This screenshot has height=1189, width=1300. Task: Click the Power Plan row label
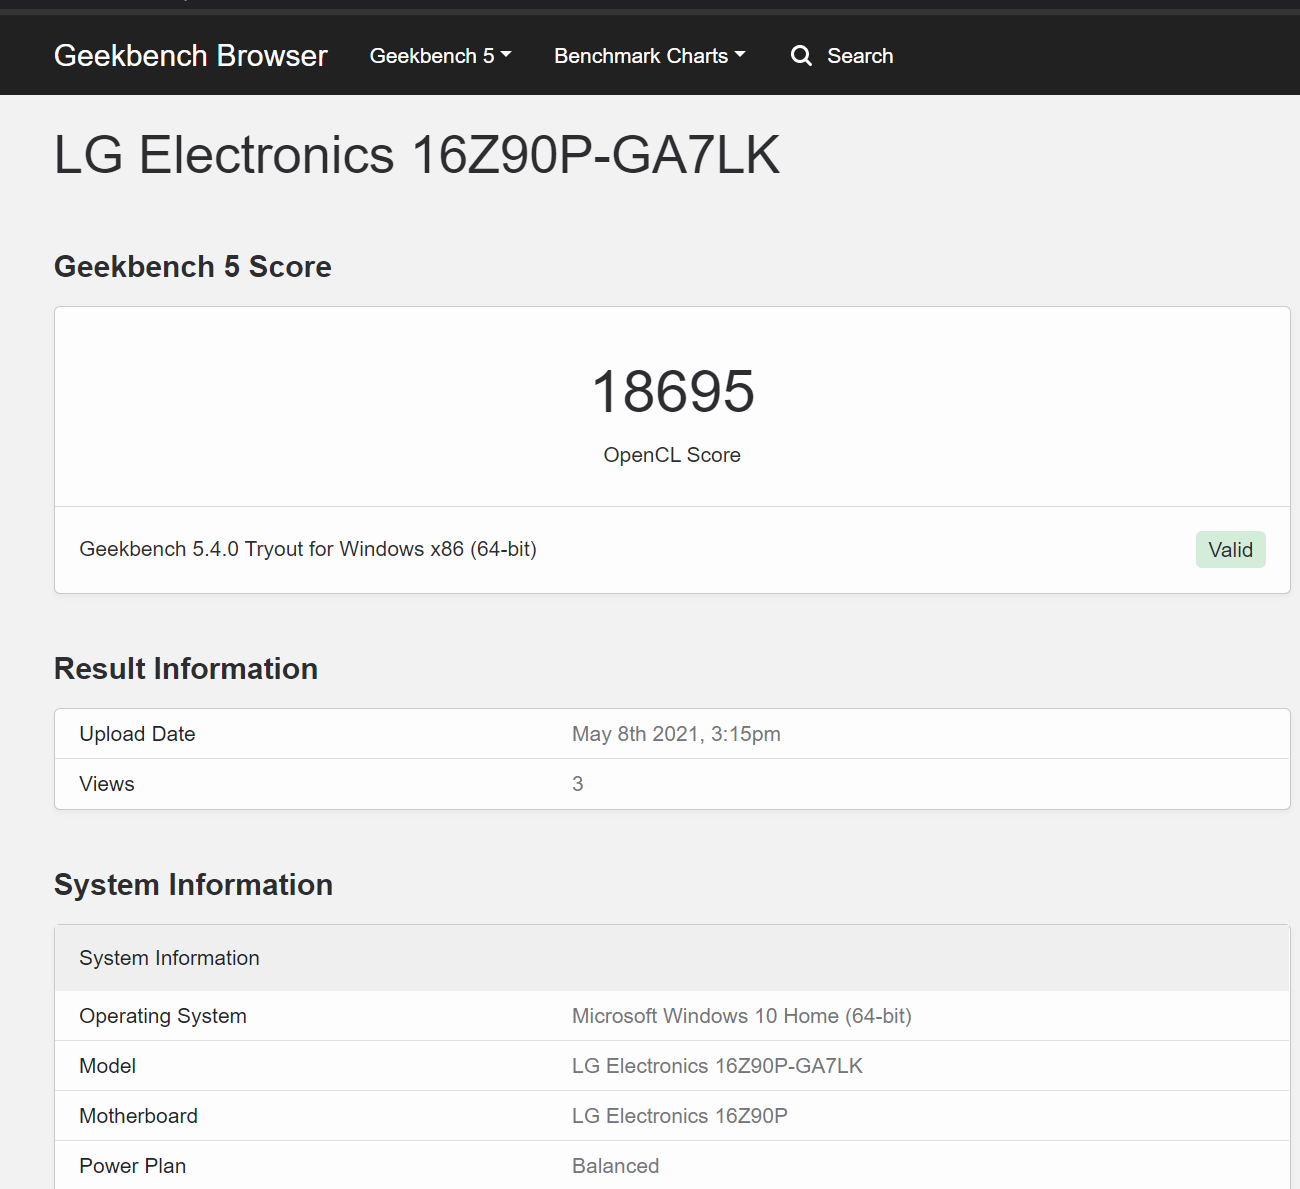click(133, 1166)
